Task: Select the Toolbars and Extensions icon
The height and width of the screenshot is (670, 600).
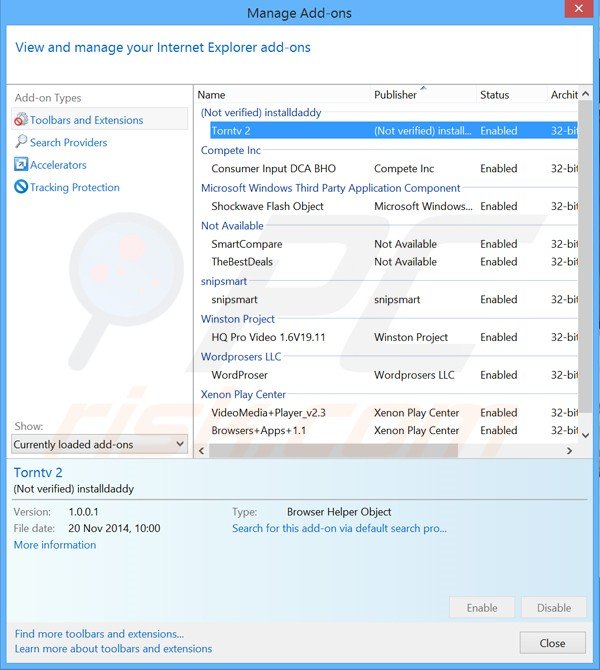Action: point(21,120)
